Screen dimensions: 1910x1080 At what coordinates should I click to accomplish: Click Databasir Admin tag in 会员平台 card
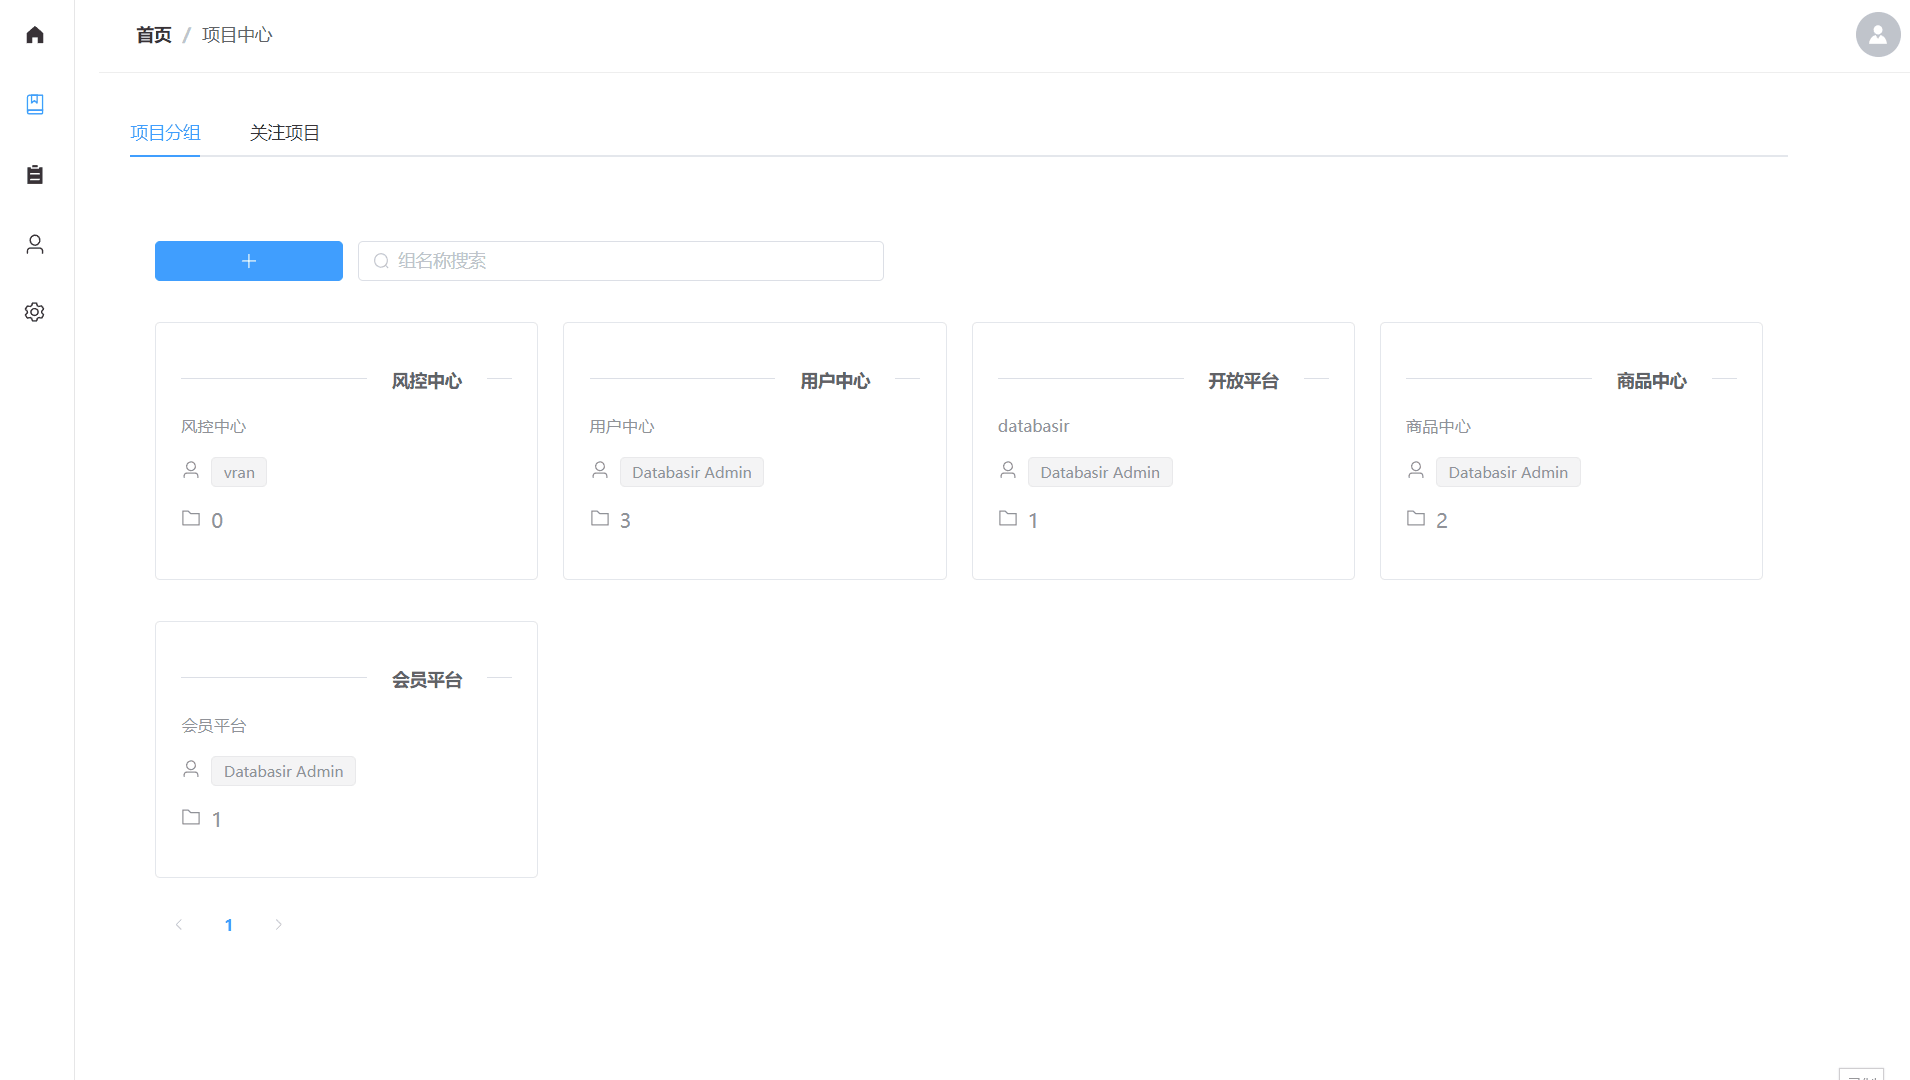point(283,771)
